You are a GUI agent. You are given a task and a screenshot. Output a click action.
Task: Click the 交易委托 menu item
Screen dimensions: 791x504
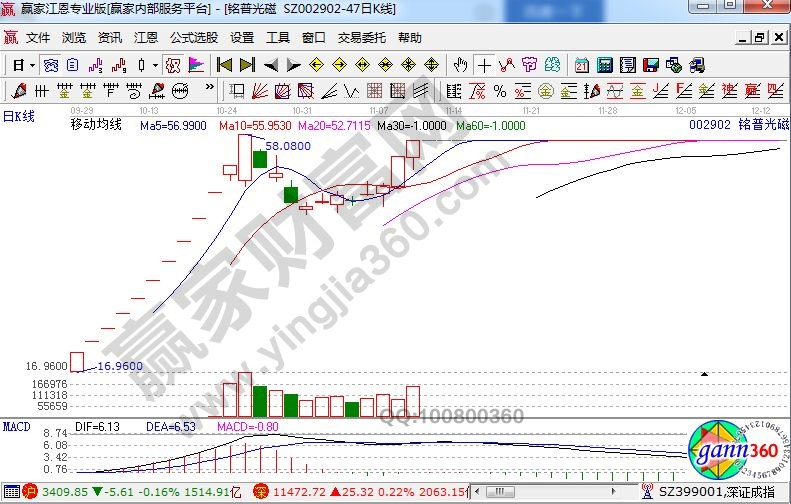[361, 38]
